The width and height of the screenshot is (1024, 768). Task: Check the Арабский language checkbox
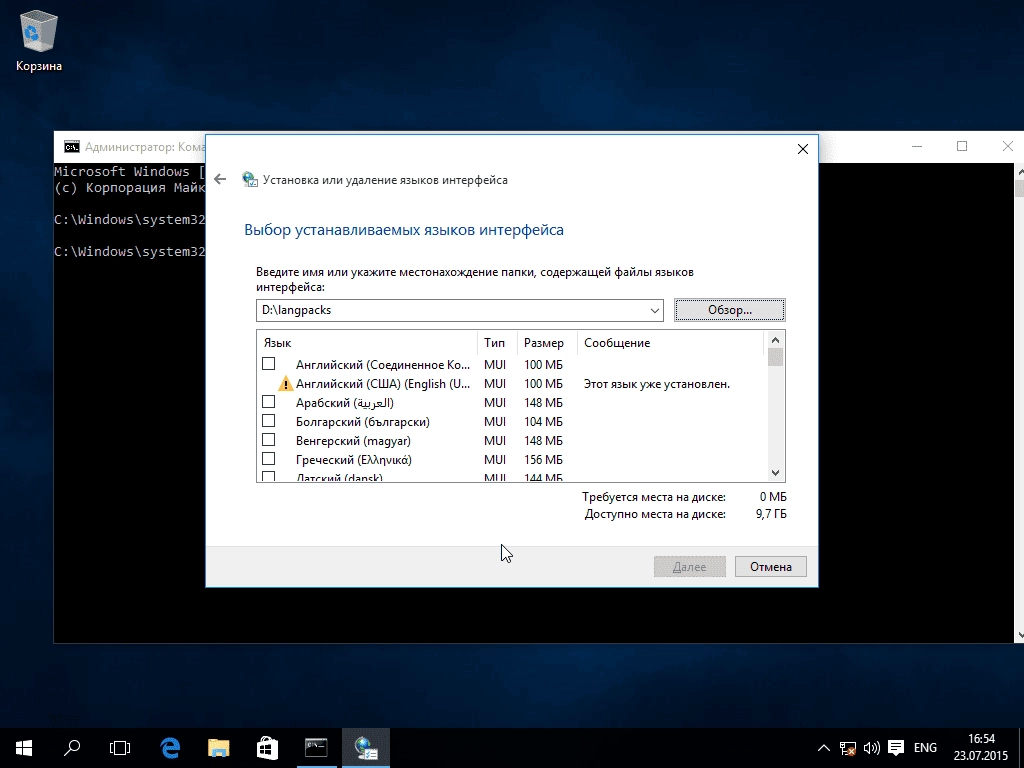268,402
